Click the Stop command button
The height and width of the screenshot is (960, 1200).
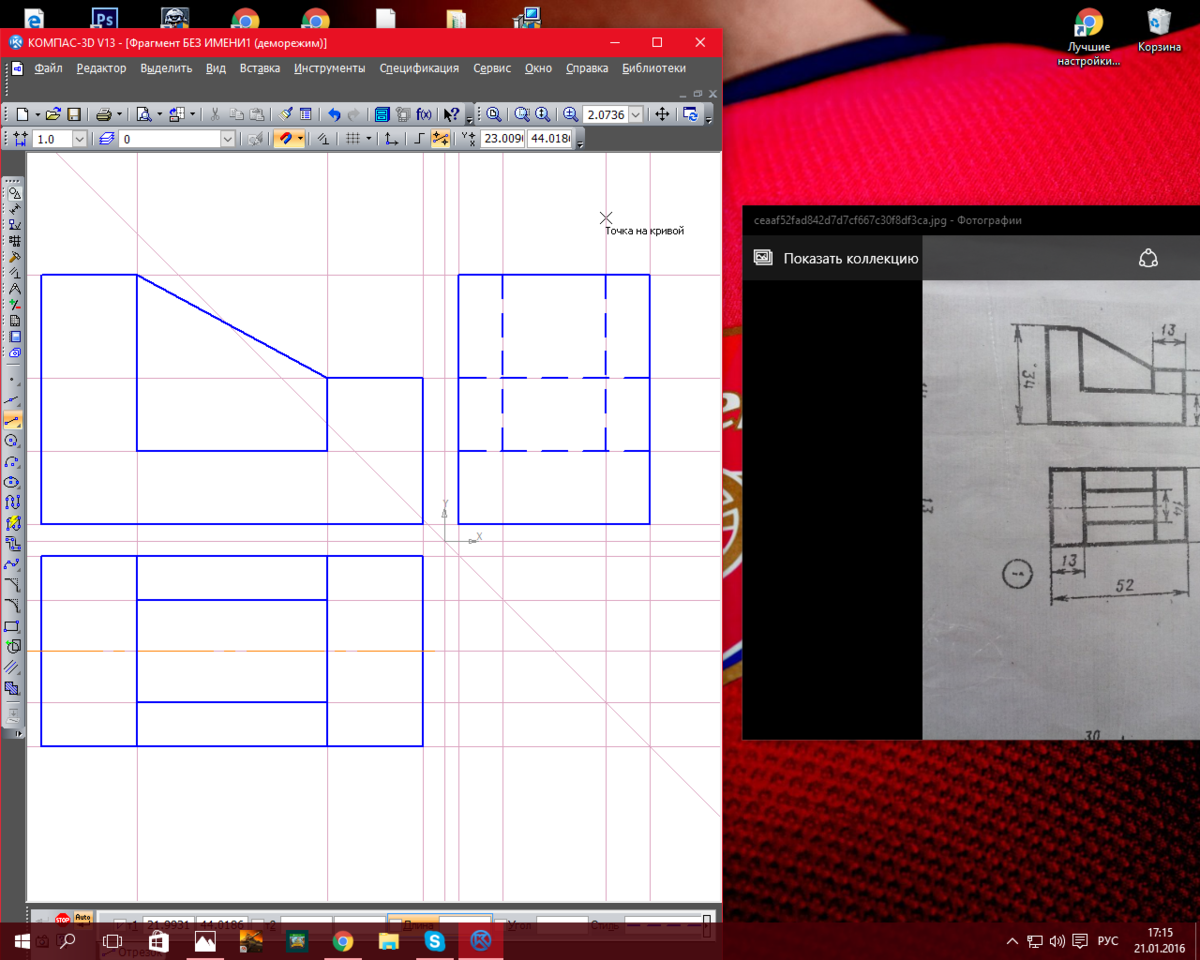(63, 919)
